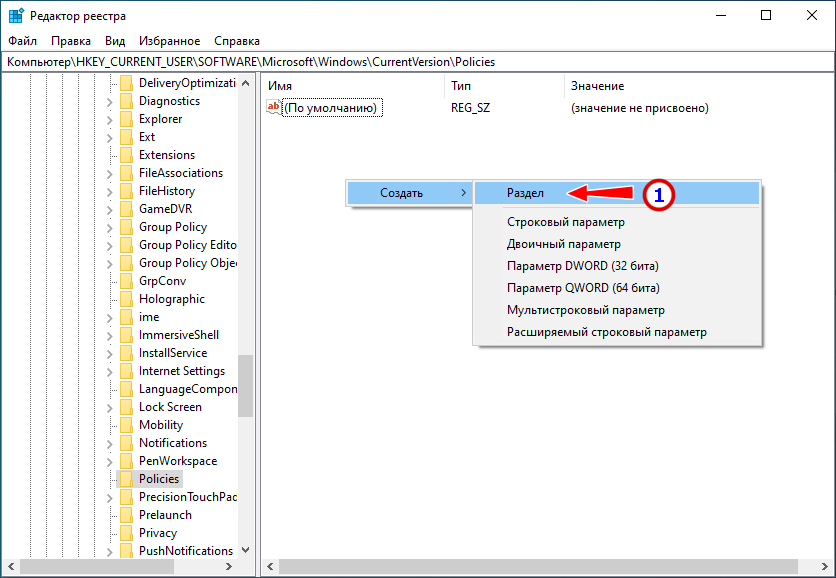Click the PushNotifications folder icon
Viewport: 836px width, 578px height.
126,551
